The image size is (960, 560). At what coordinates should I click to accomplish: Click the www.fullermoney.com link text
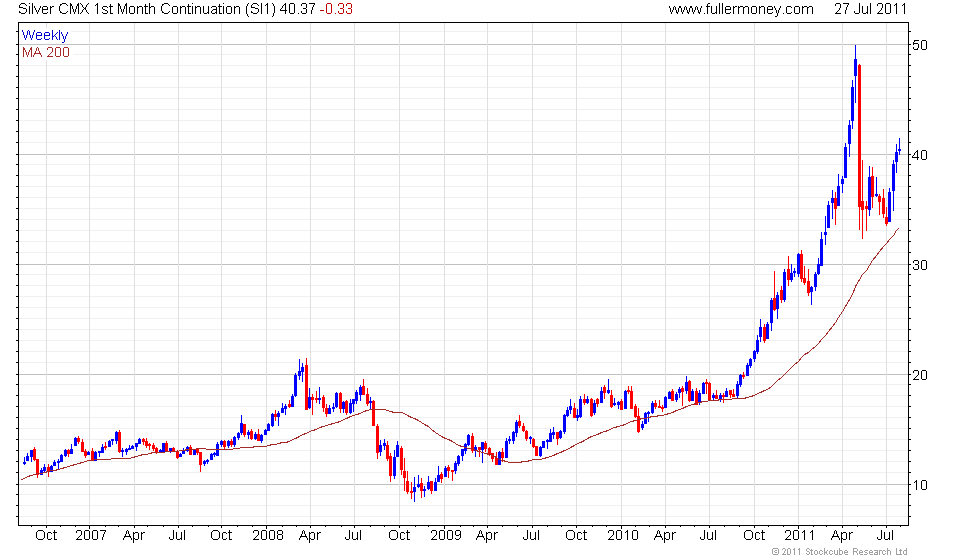(x=741, y=9)
